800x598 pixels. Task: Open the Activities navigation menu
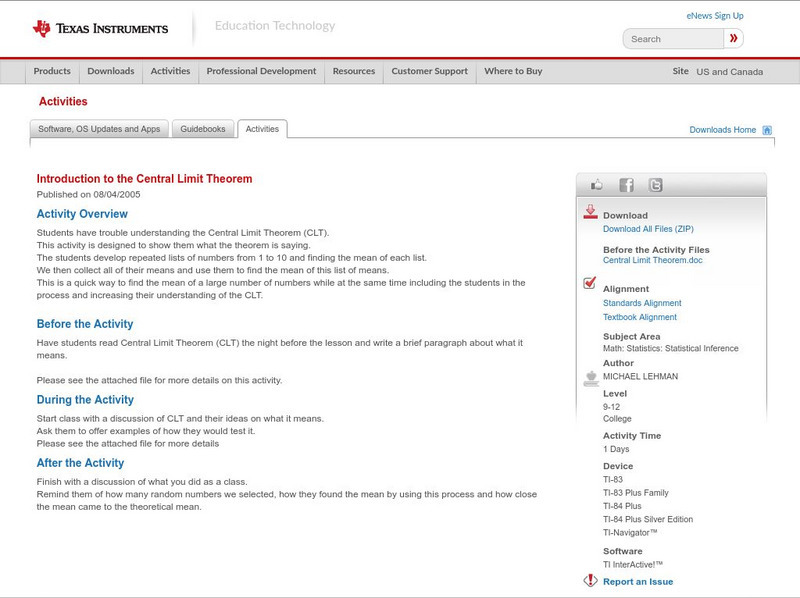pos(170,71)
